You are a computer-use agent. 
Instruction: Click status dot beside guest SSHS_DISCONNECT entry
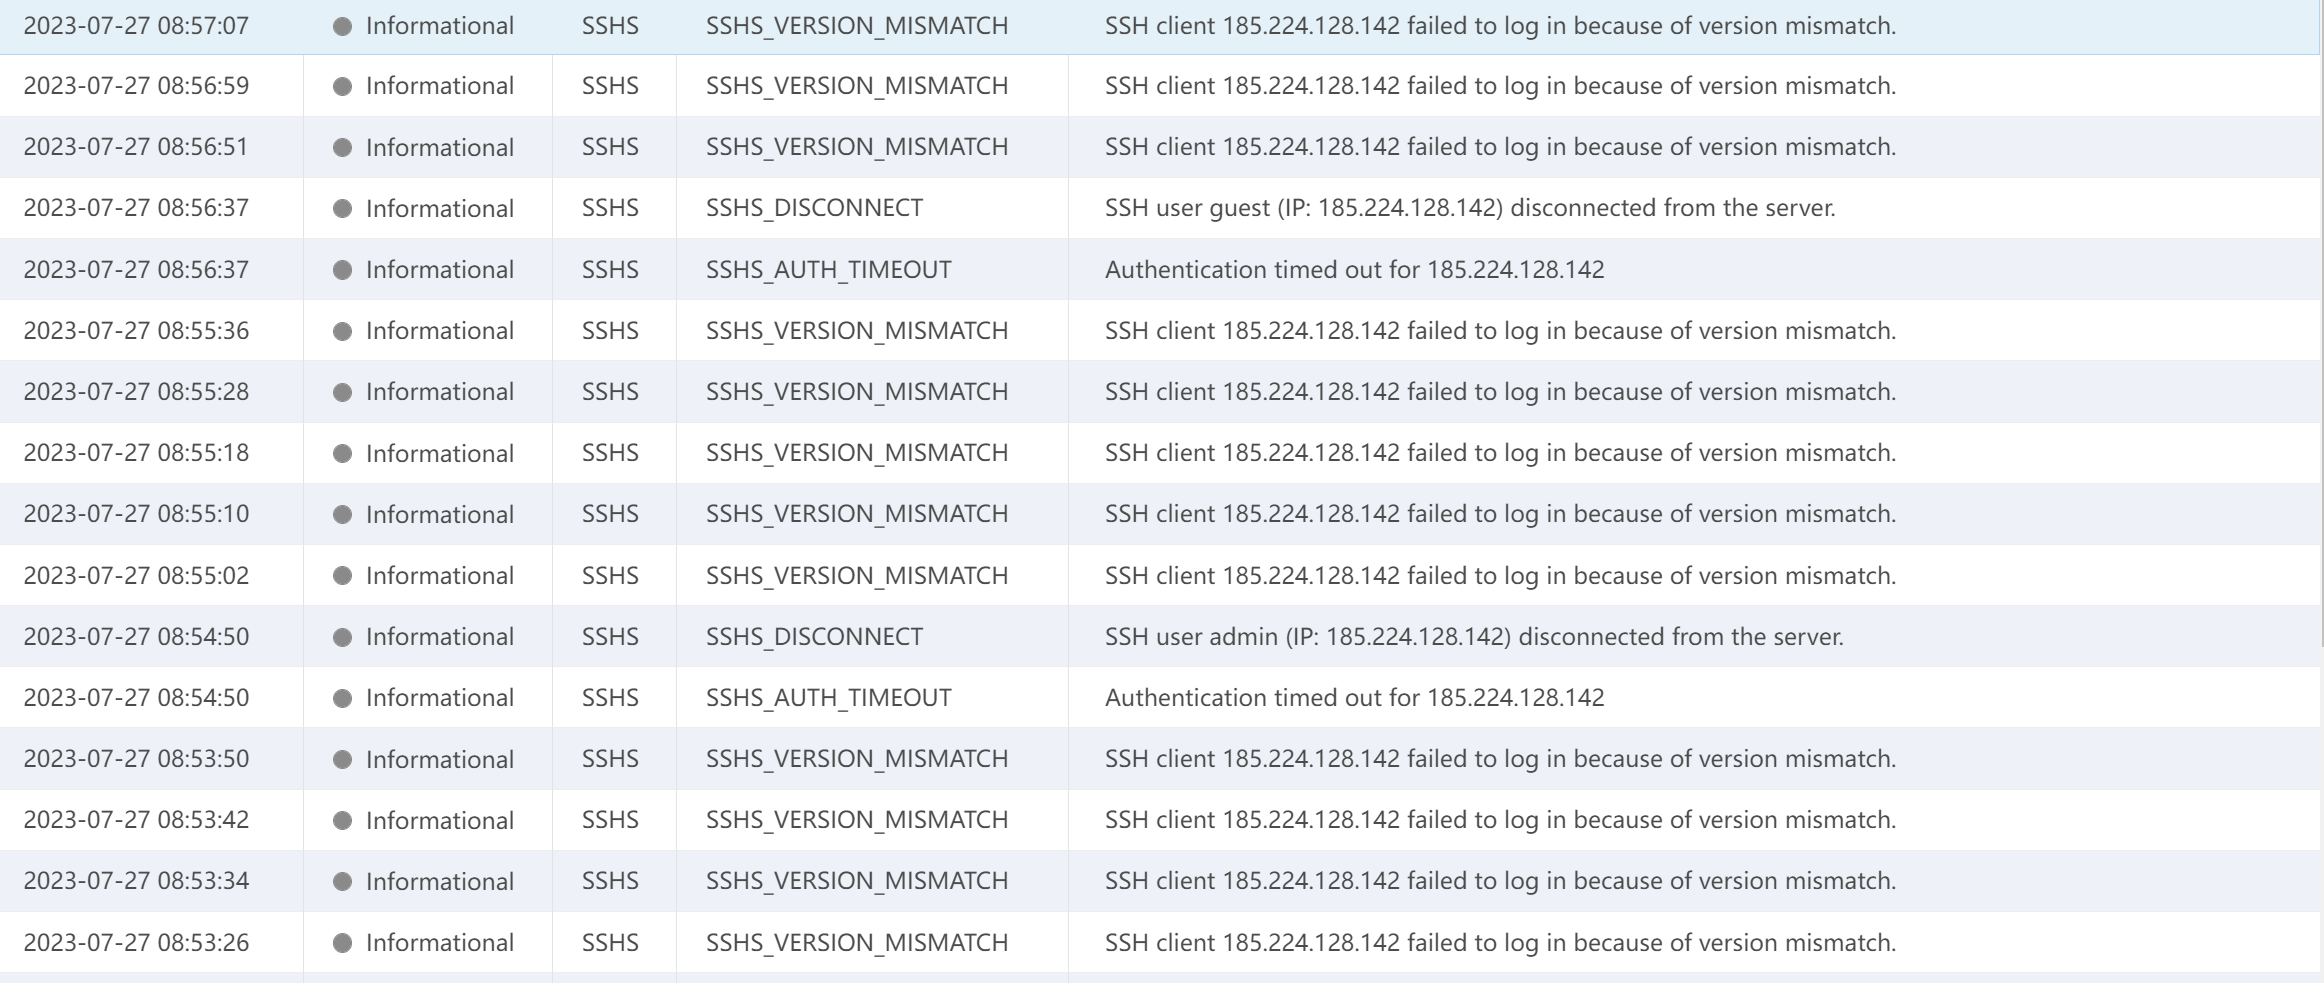pos(342,209)
